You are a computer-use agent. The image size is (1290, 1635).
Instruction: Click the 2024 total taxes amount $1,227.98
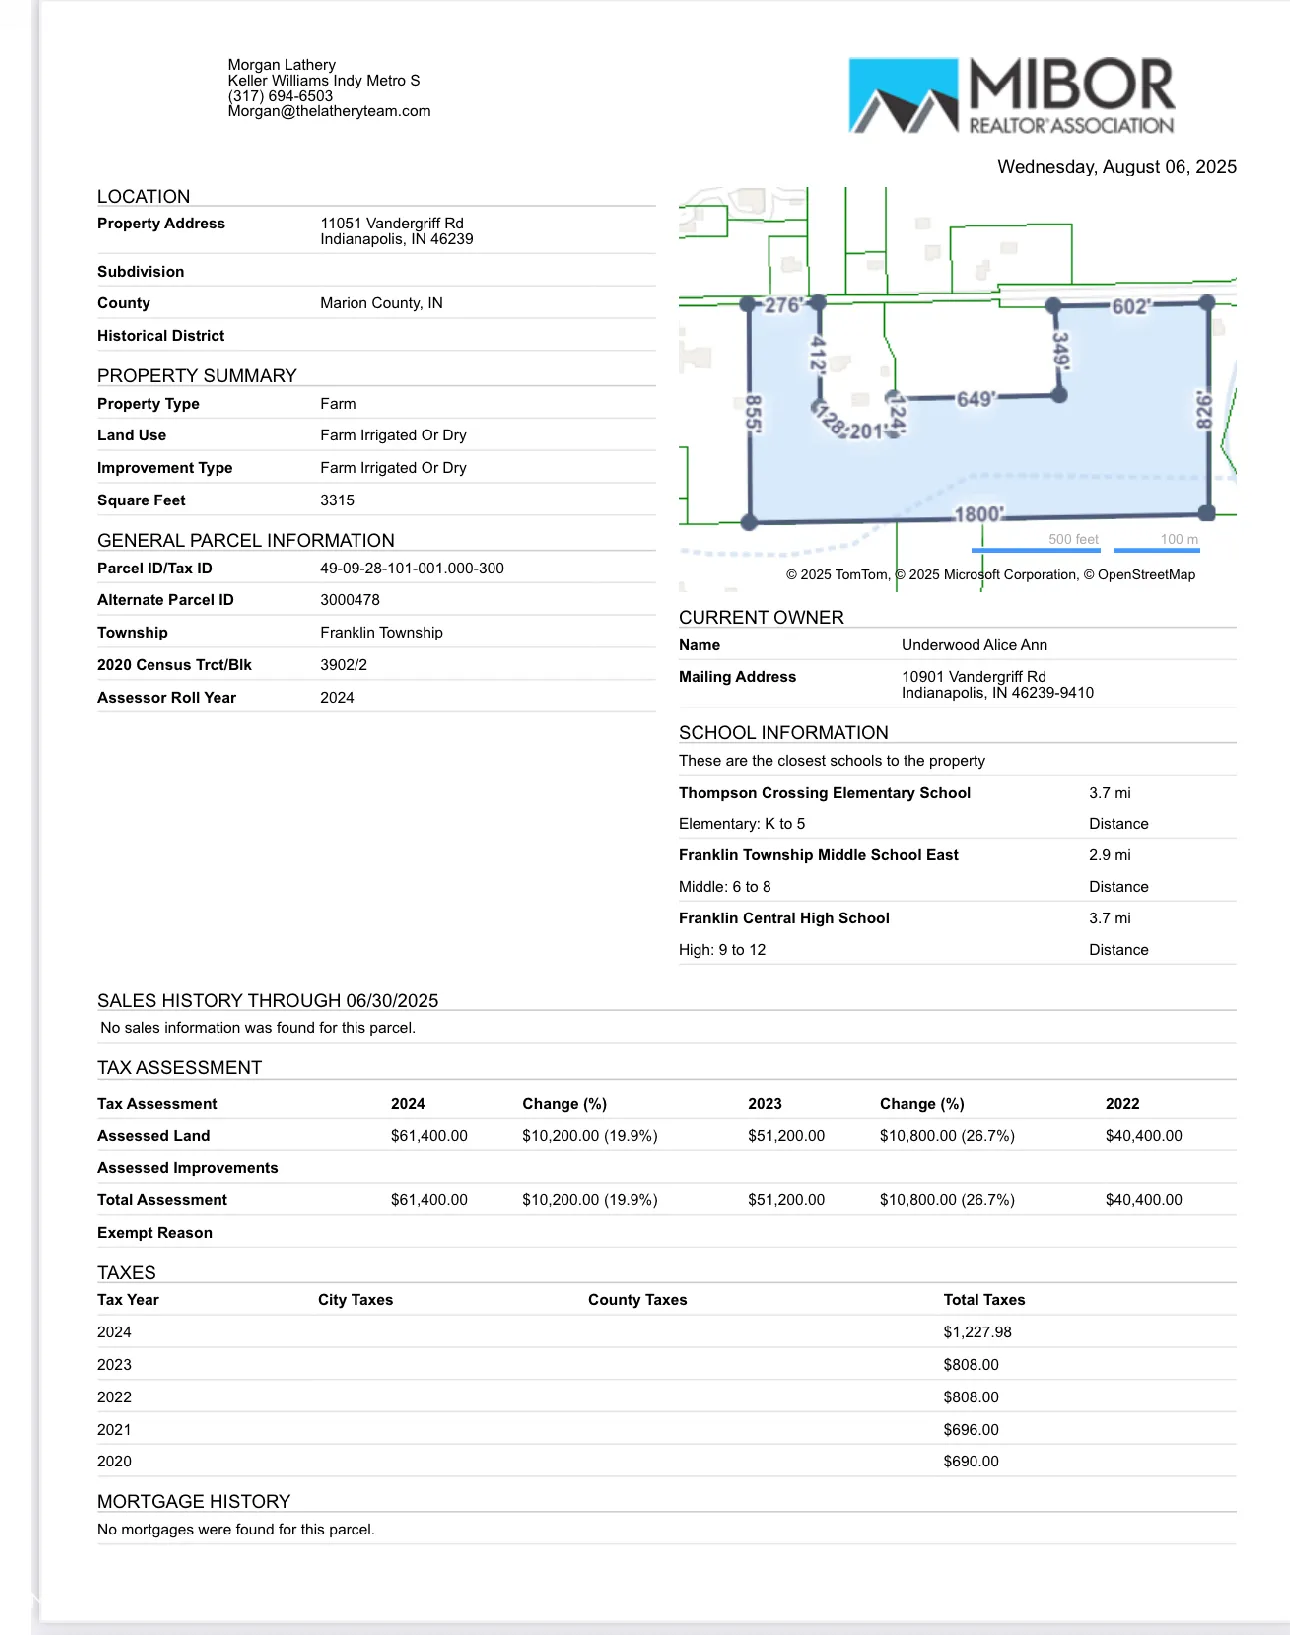977,1332
